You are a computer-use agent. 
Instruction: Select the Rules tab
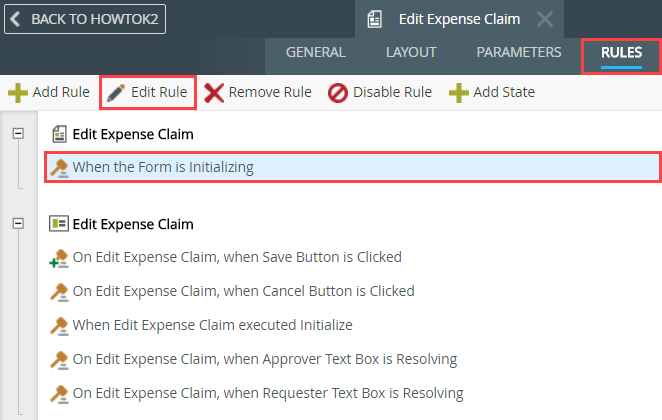click(621, 53)
